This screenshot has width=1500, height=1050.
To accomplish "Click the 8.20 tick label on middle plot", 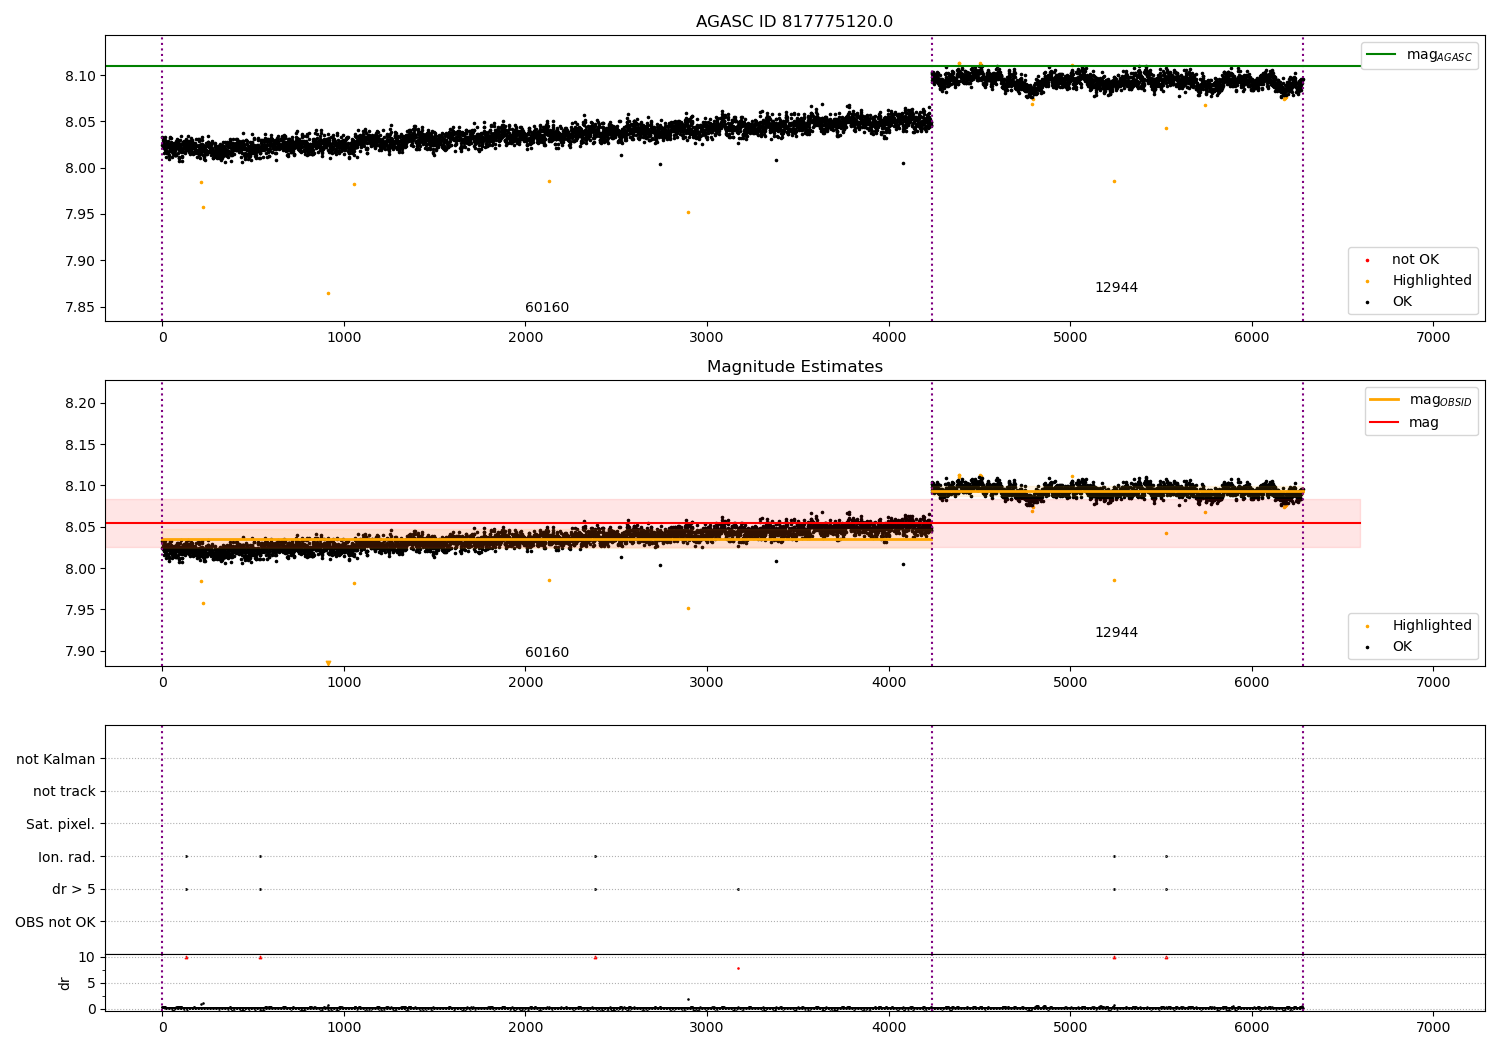I will click(x=80, y=404).
